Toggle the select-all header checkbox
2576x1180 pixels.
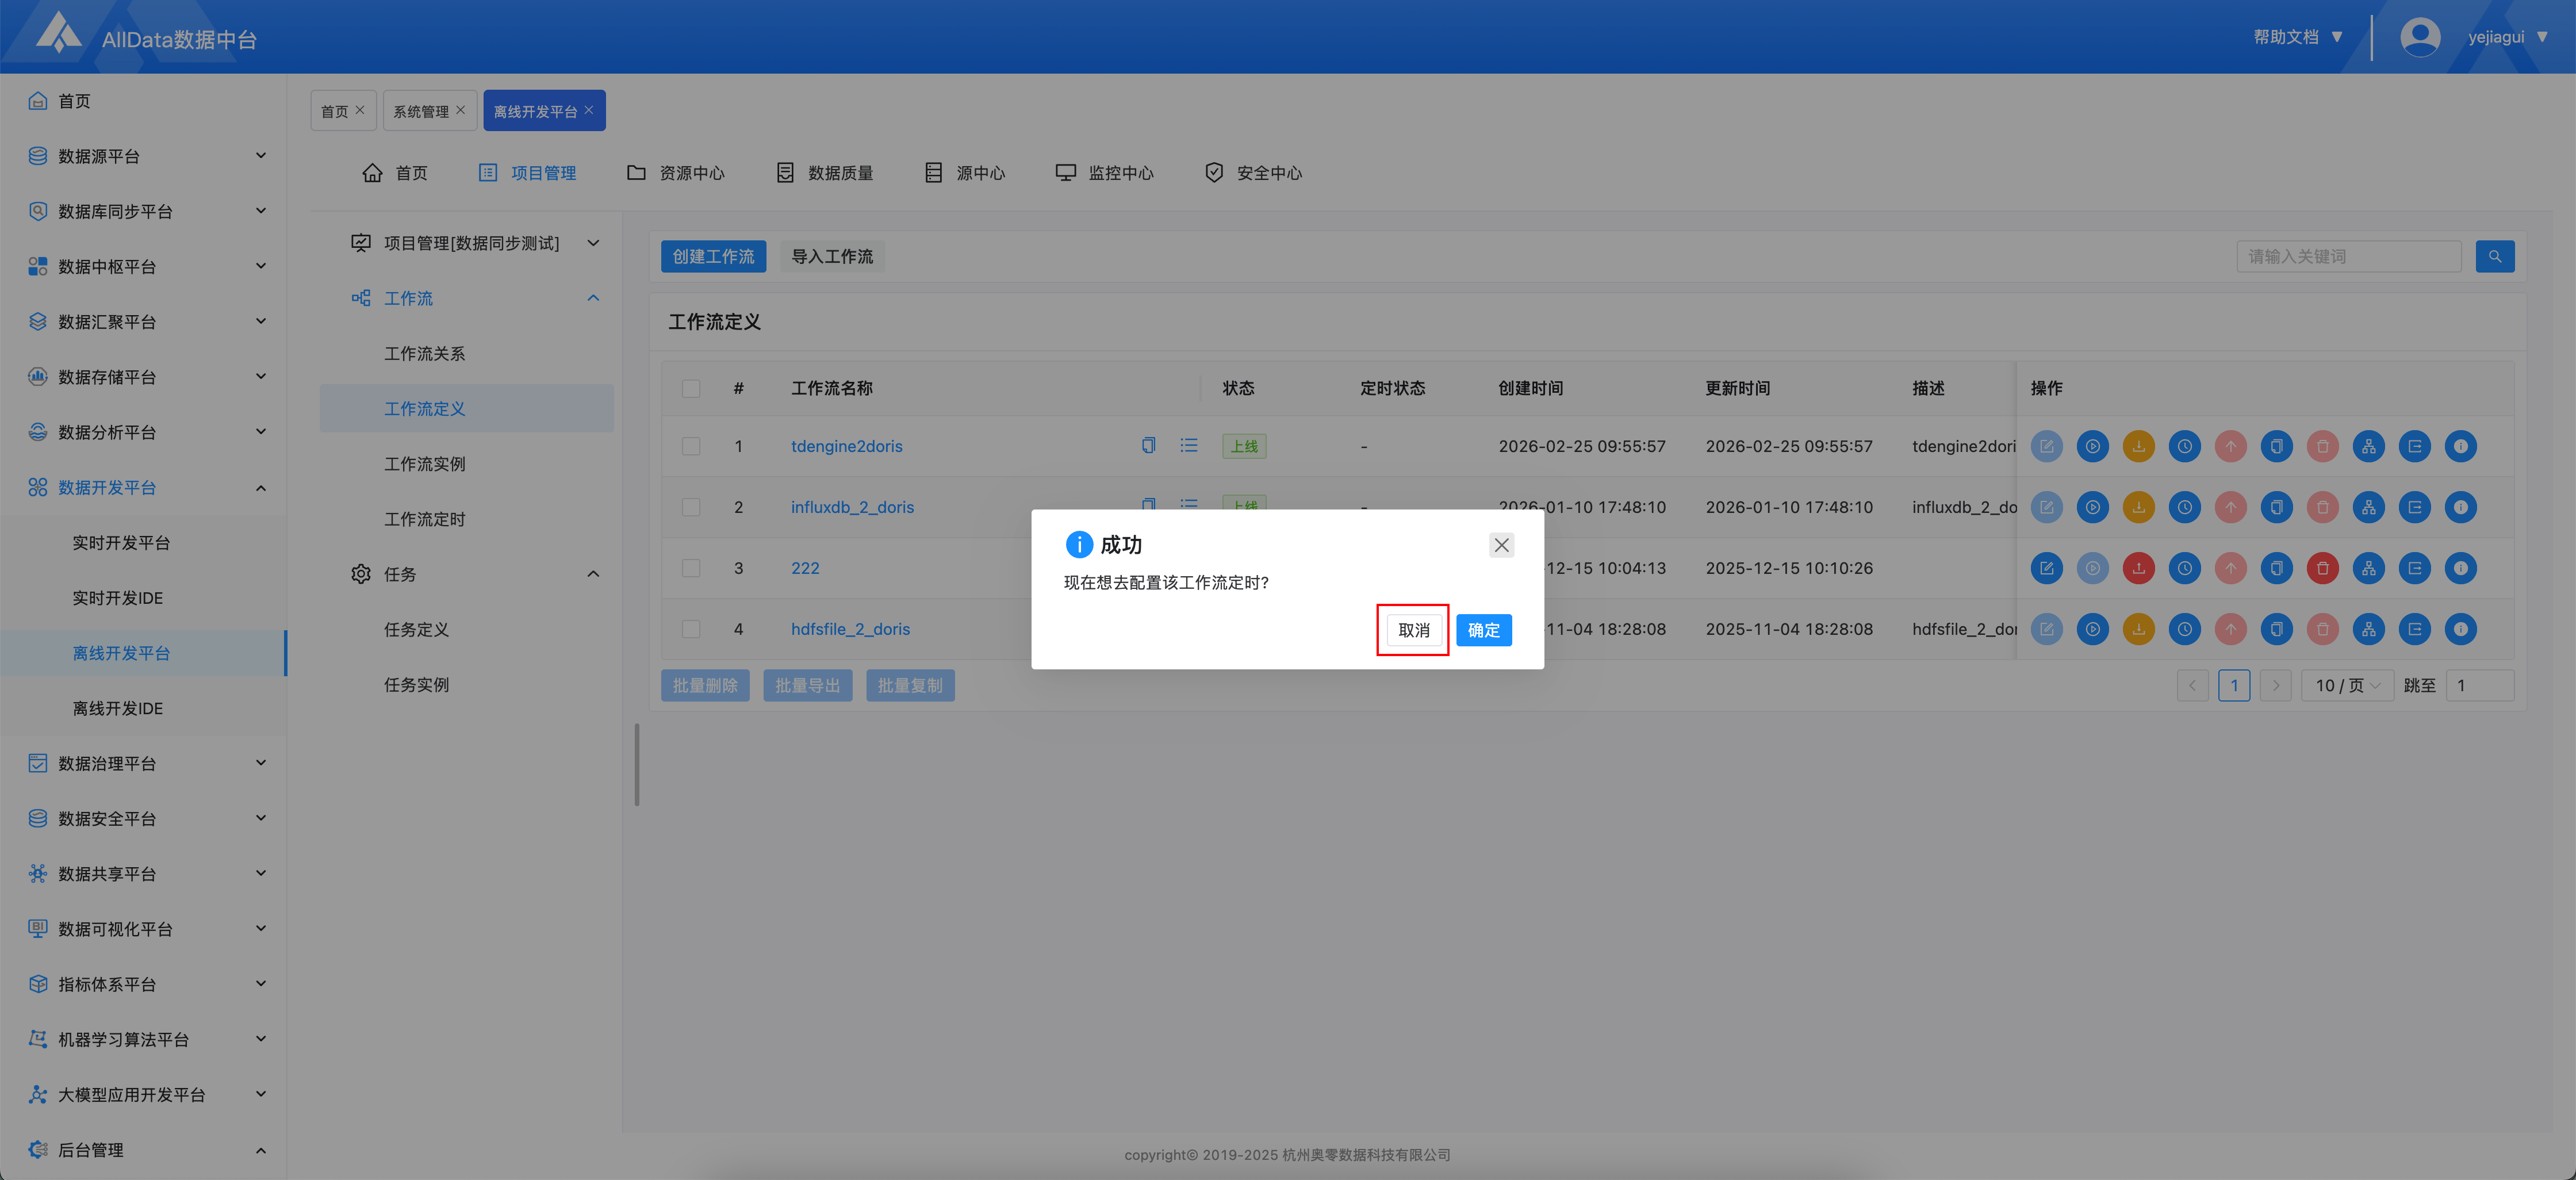pos(691,388)
